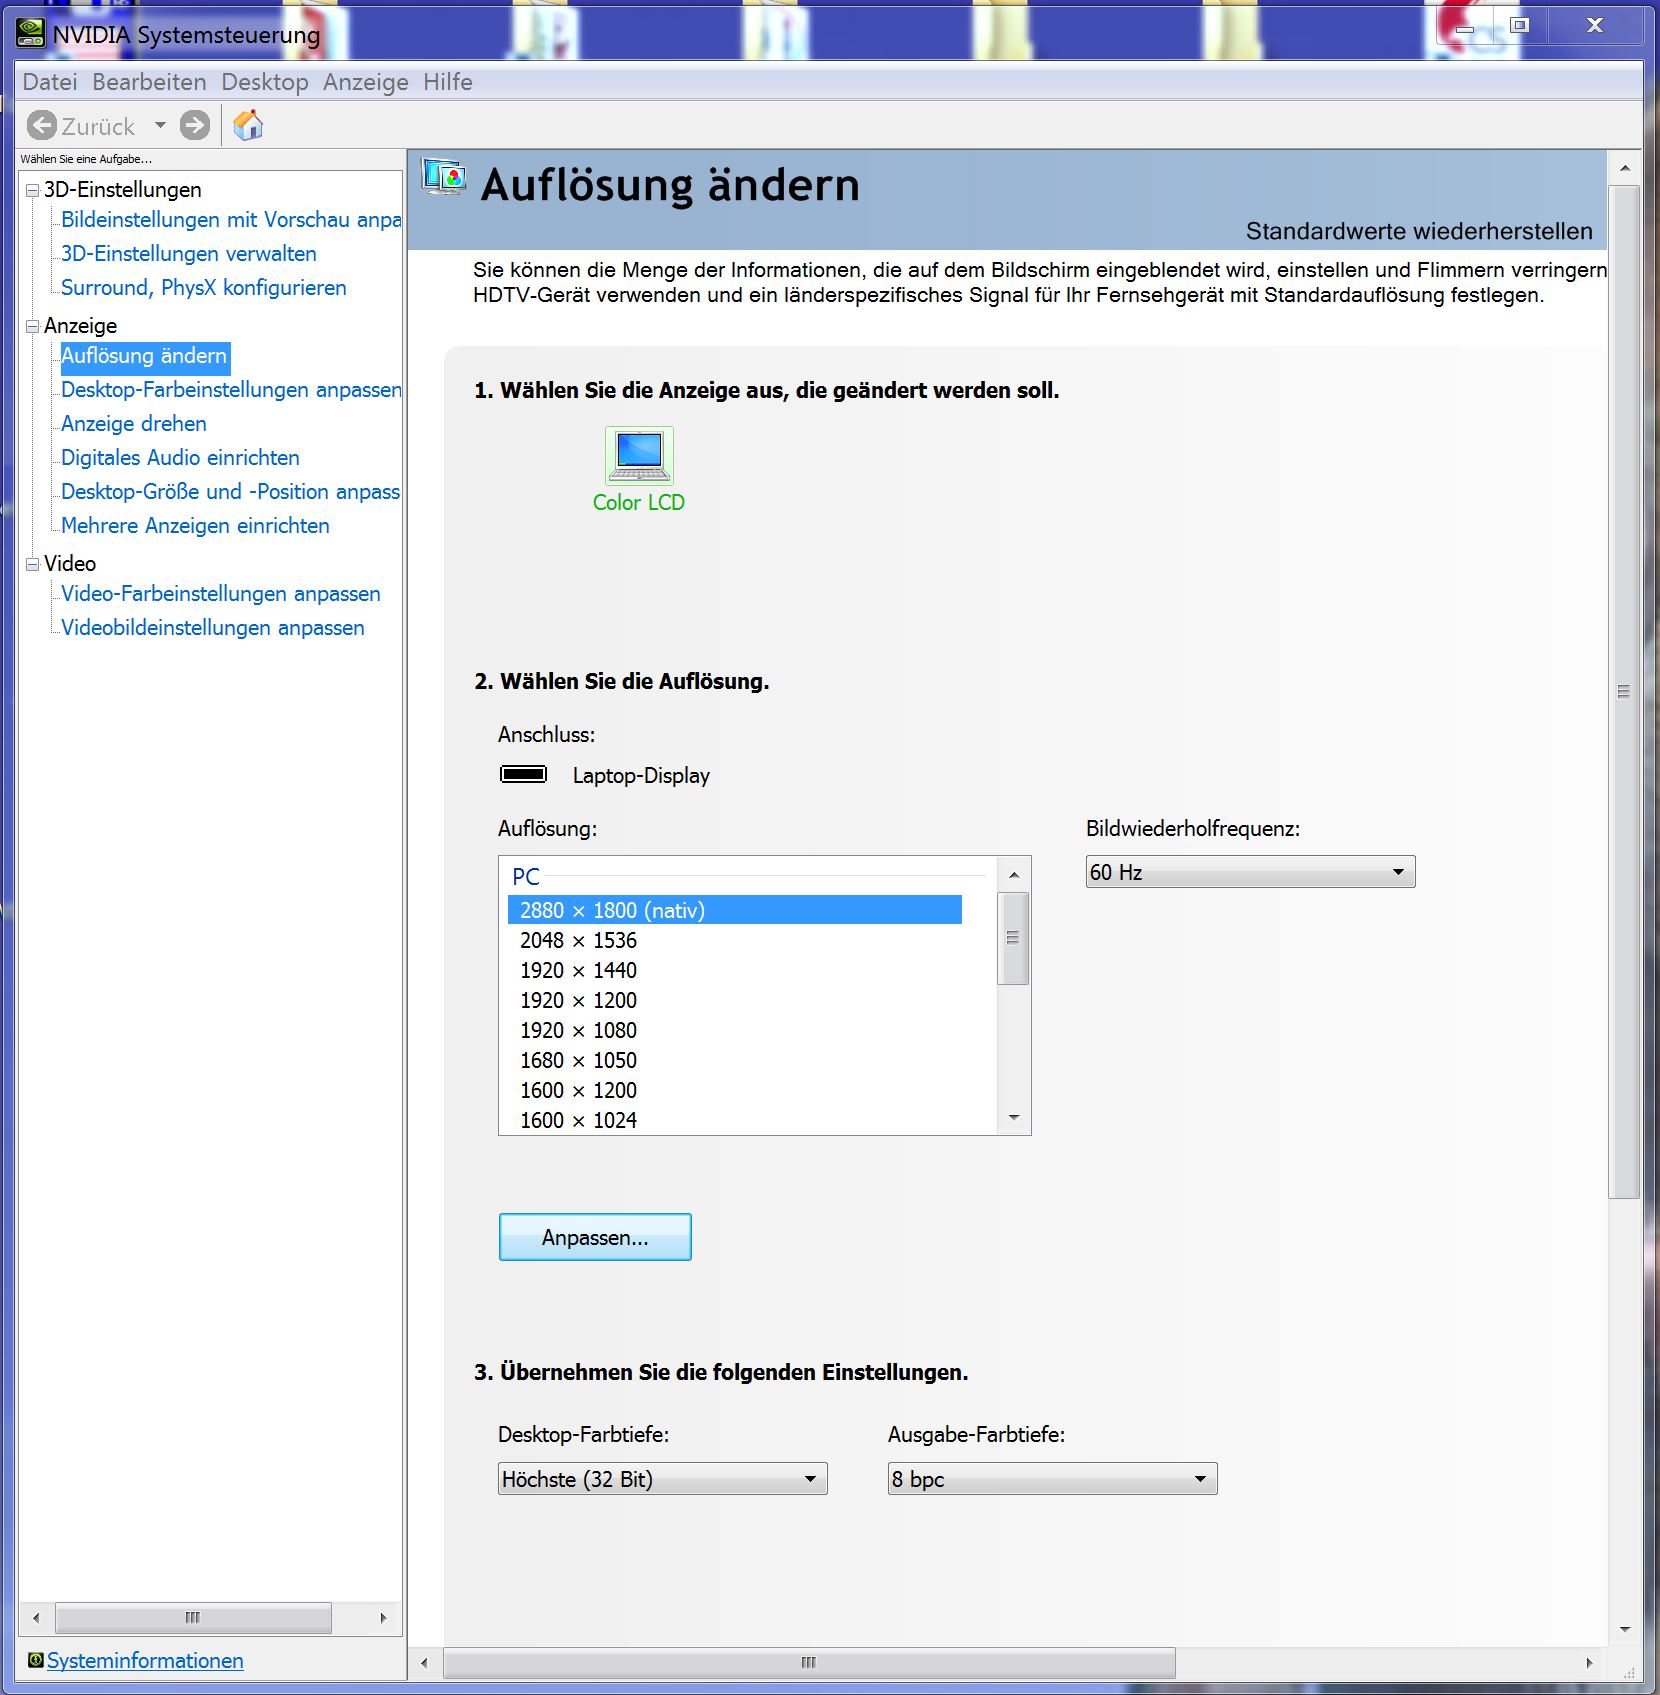Maximize the NVIDIA Systemsteuerung window
Viewport: 1660px width, 1695px height.
pos(1520,26)
